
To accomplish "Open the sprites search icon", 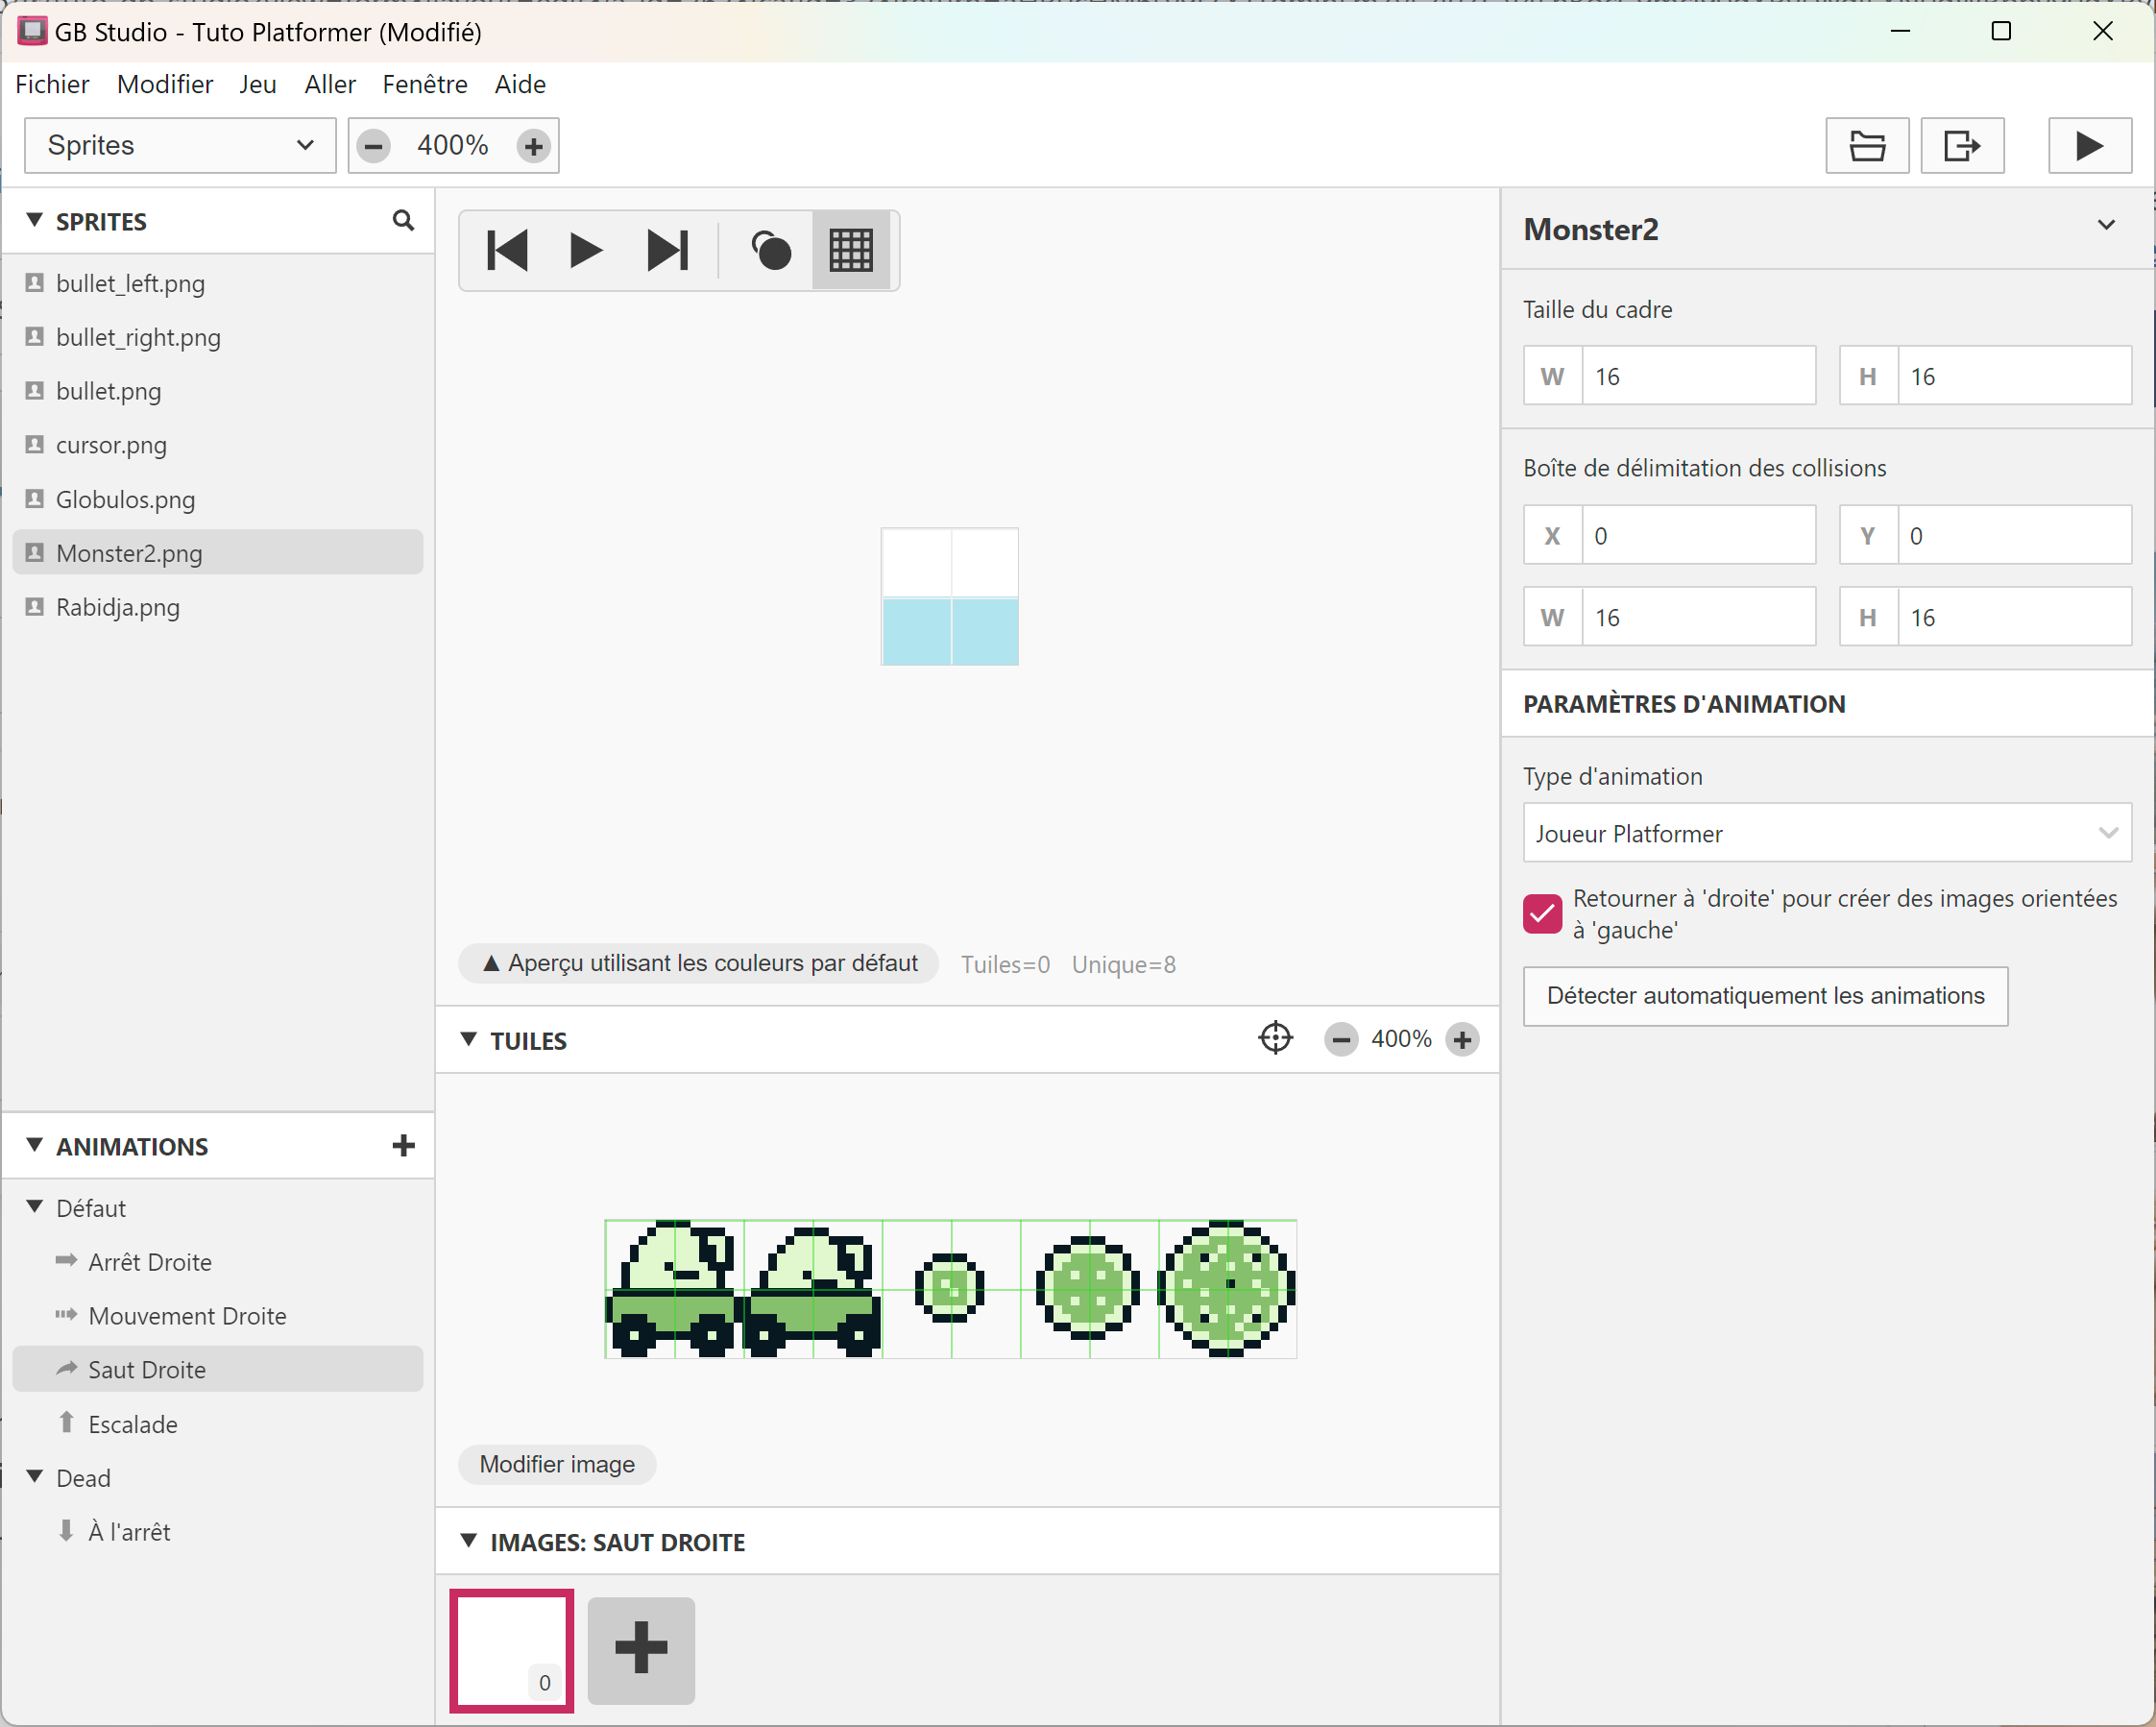I will click(403, 220).
